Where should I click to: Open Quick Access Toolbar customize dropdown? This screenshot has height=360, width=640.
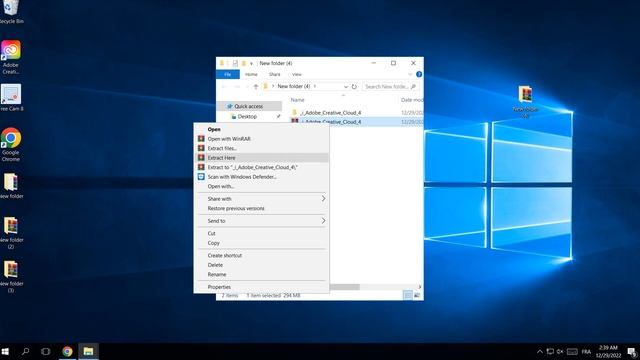tap(251, 63)
